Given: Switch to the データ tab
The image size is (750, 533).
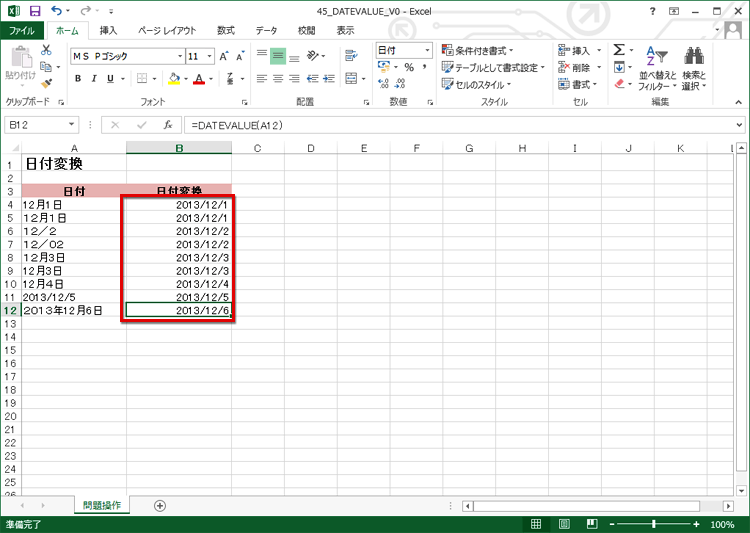Looking at the screenshot, I should click(266, 31).
